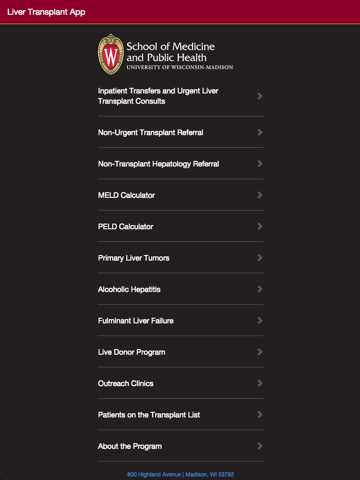Click the University of Wisconsin crest logo

point(111,54)
